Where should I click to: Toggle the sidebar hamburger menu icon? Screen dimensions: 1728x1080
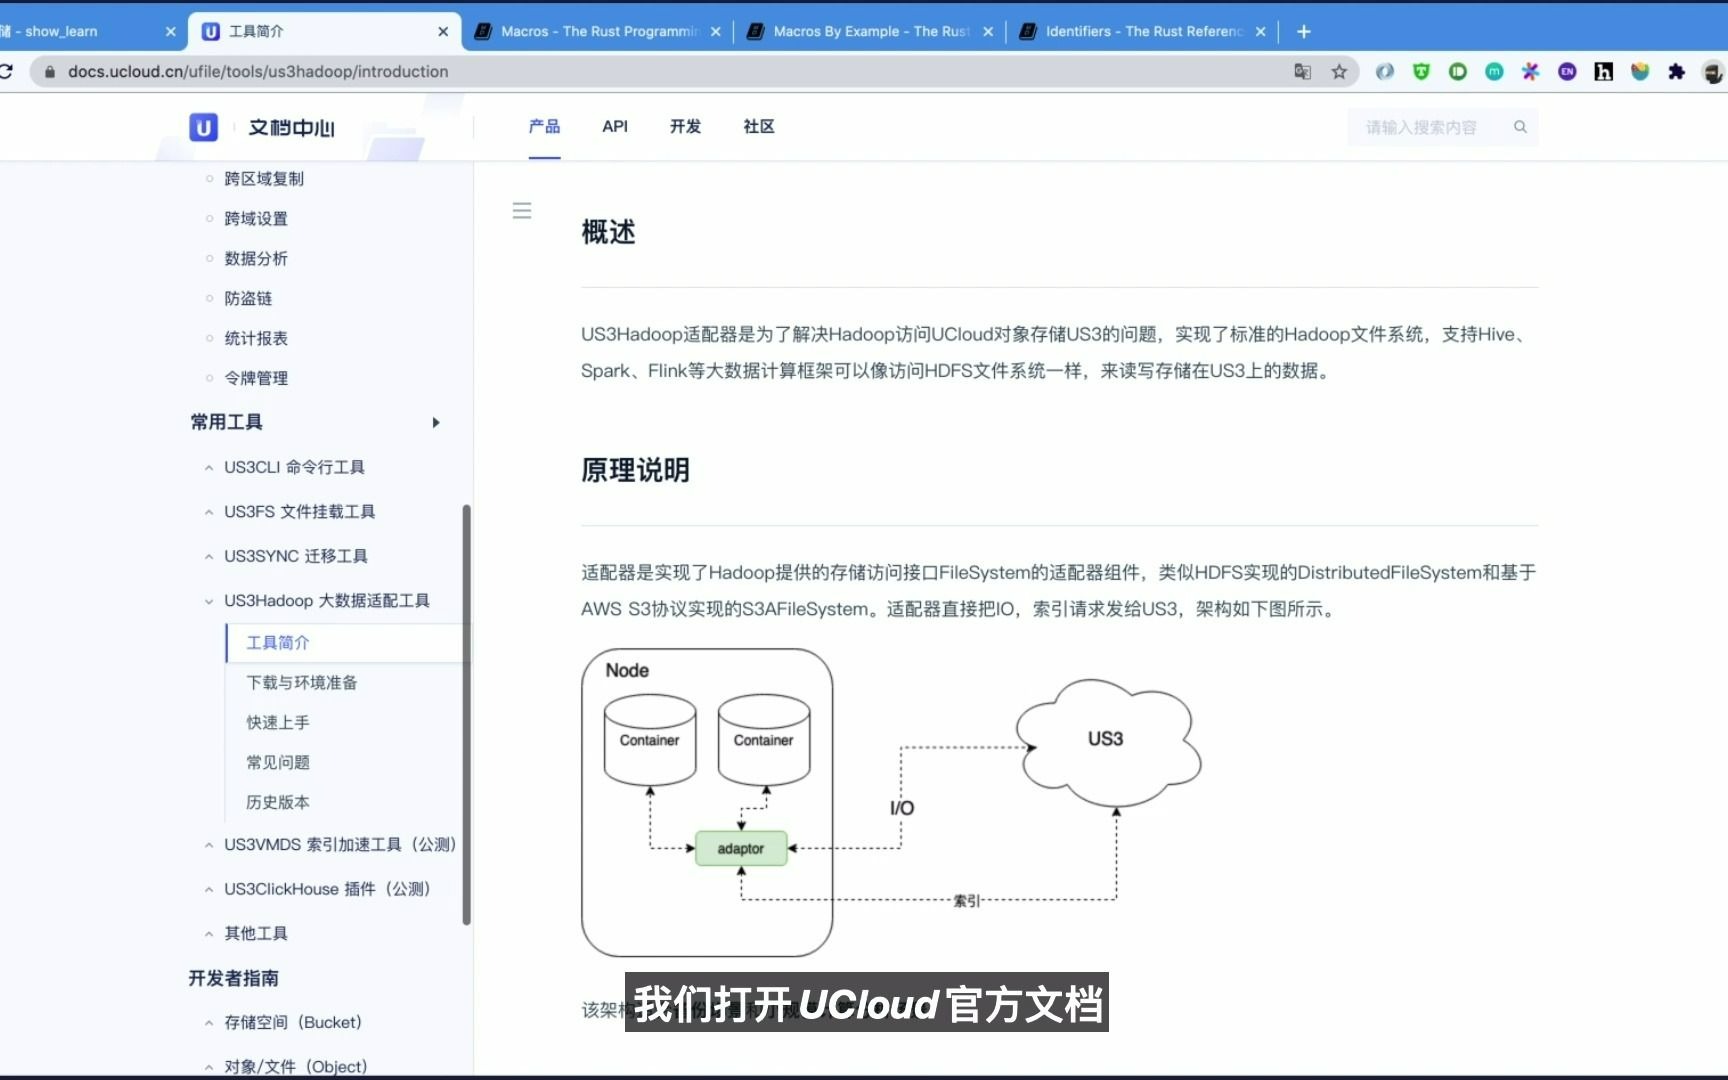click(x=522, y=210)
